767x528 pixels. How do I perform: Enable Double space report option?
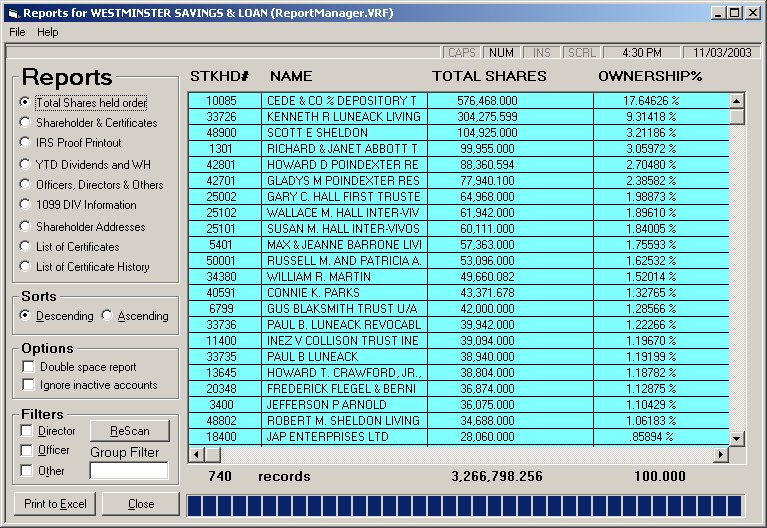28,367
